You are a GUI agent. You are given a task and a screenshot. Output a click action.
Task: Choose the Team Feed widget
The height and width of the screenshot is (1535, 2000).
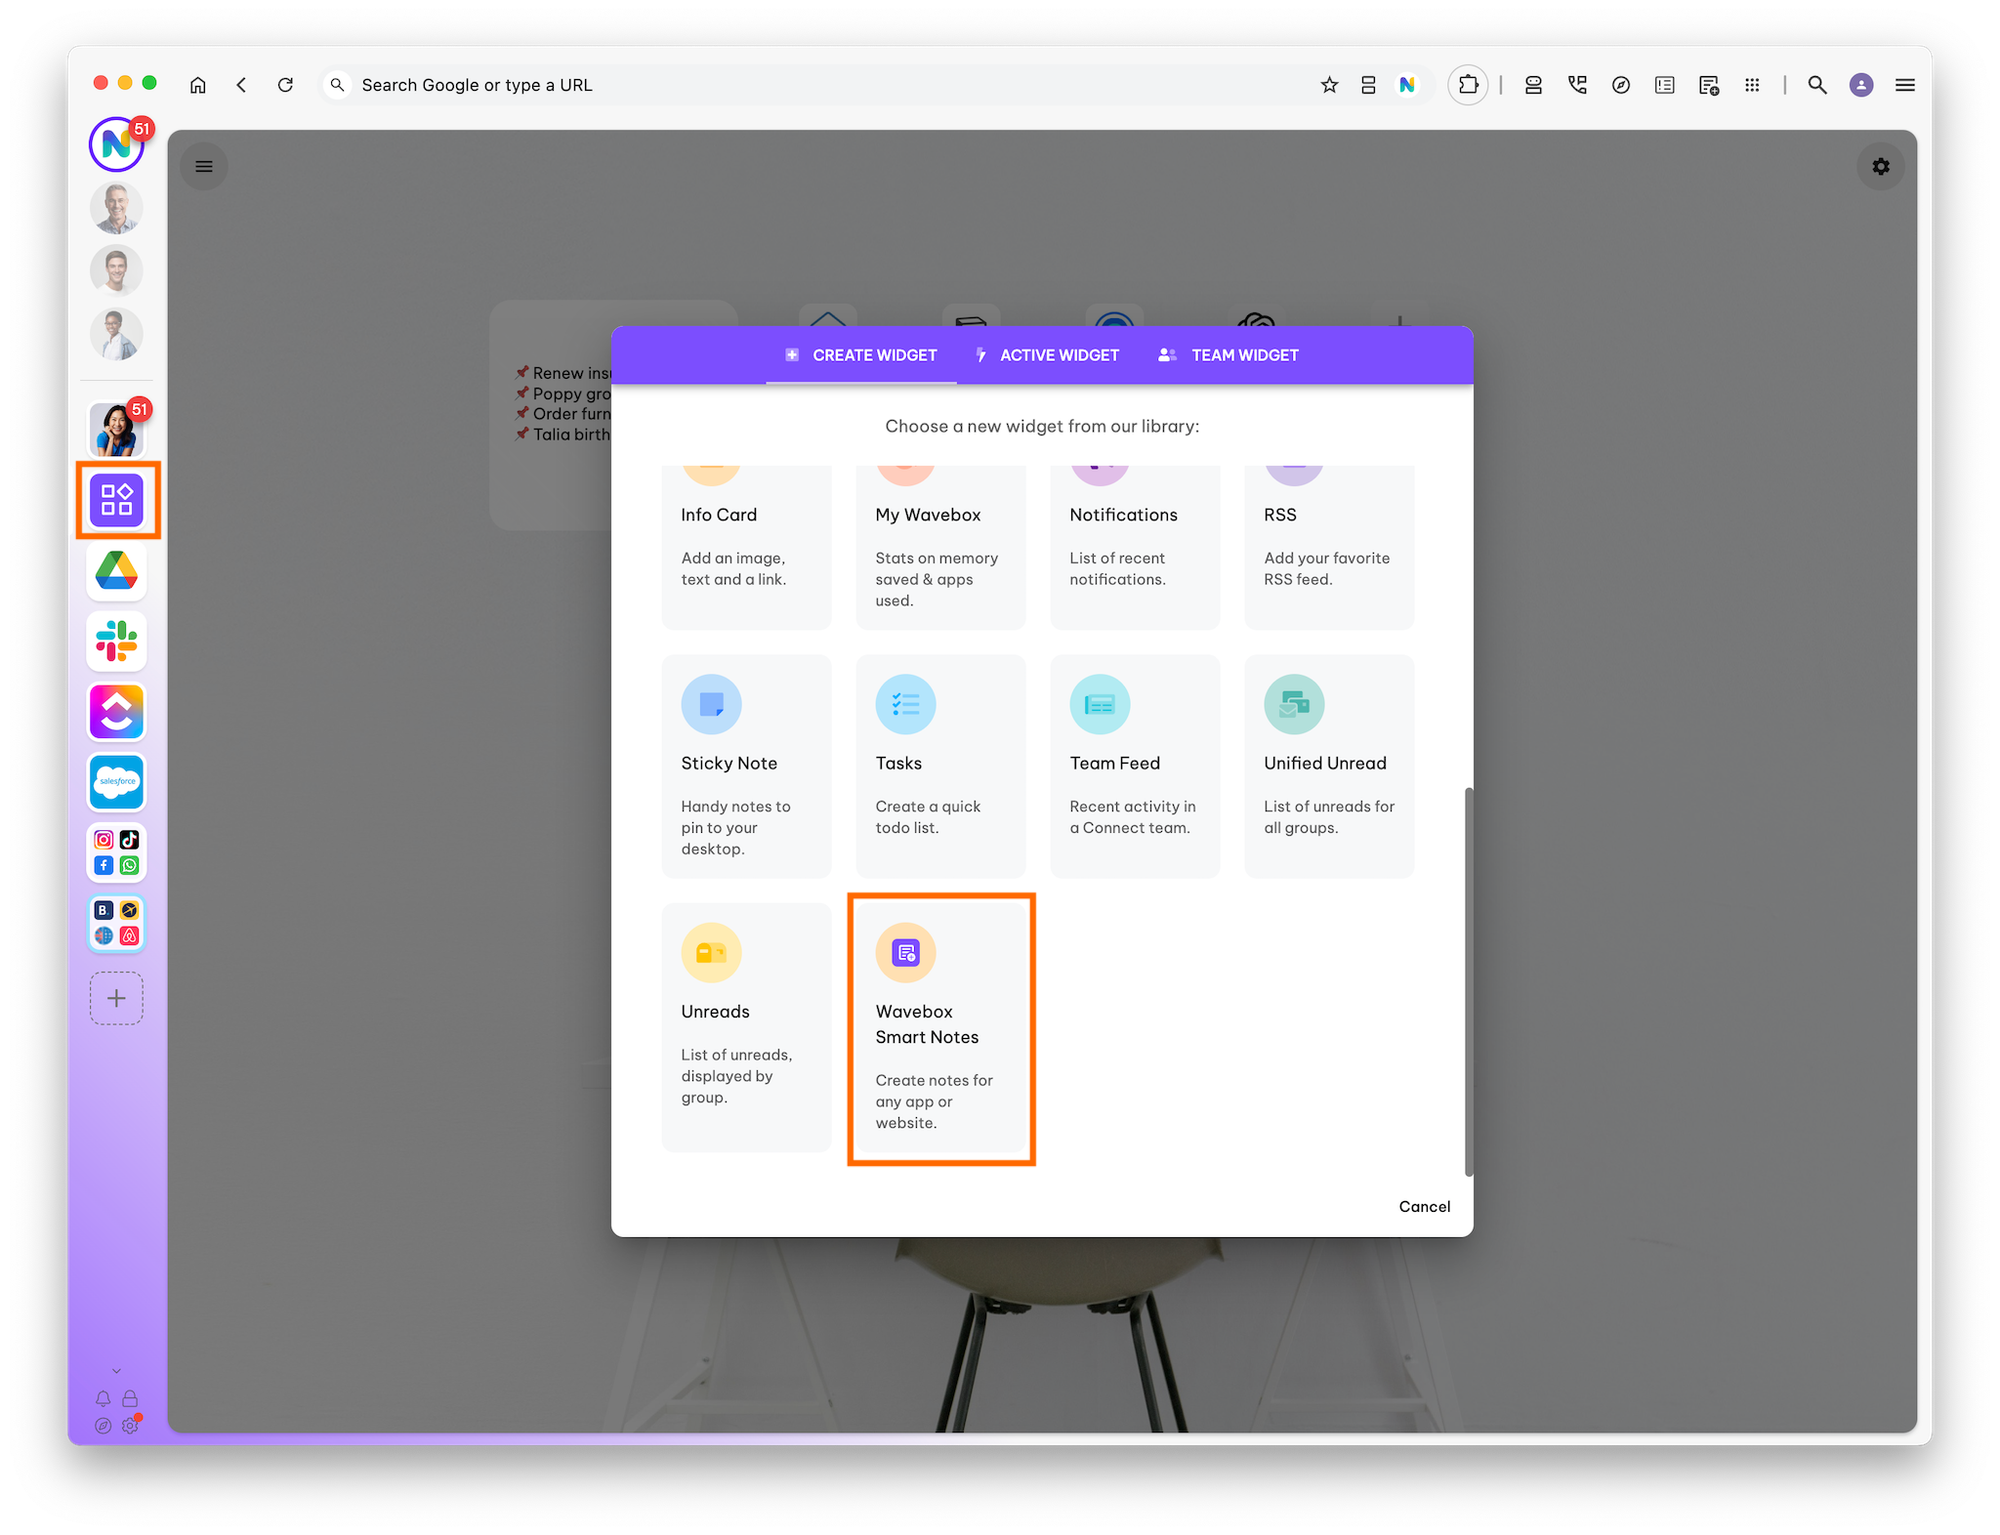[x=1134, y=766]
